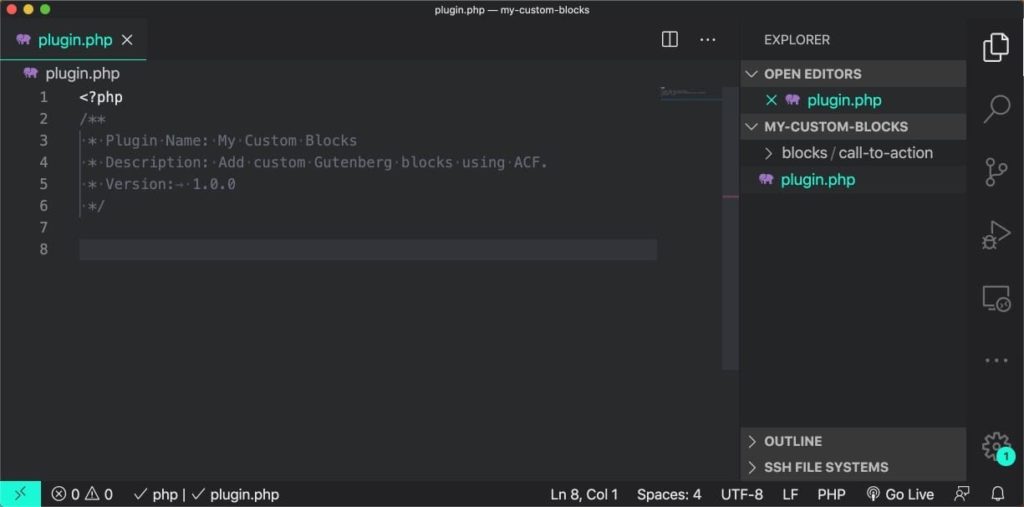This screenshot has height=507, width=1024.
Task: Select plugin.php in the breadcrumb
Action: [x=82, y=73]
